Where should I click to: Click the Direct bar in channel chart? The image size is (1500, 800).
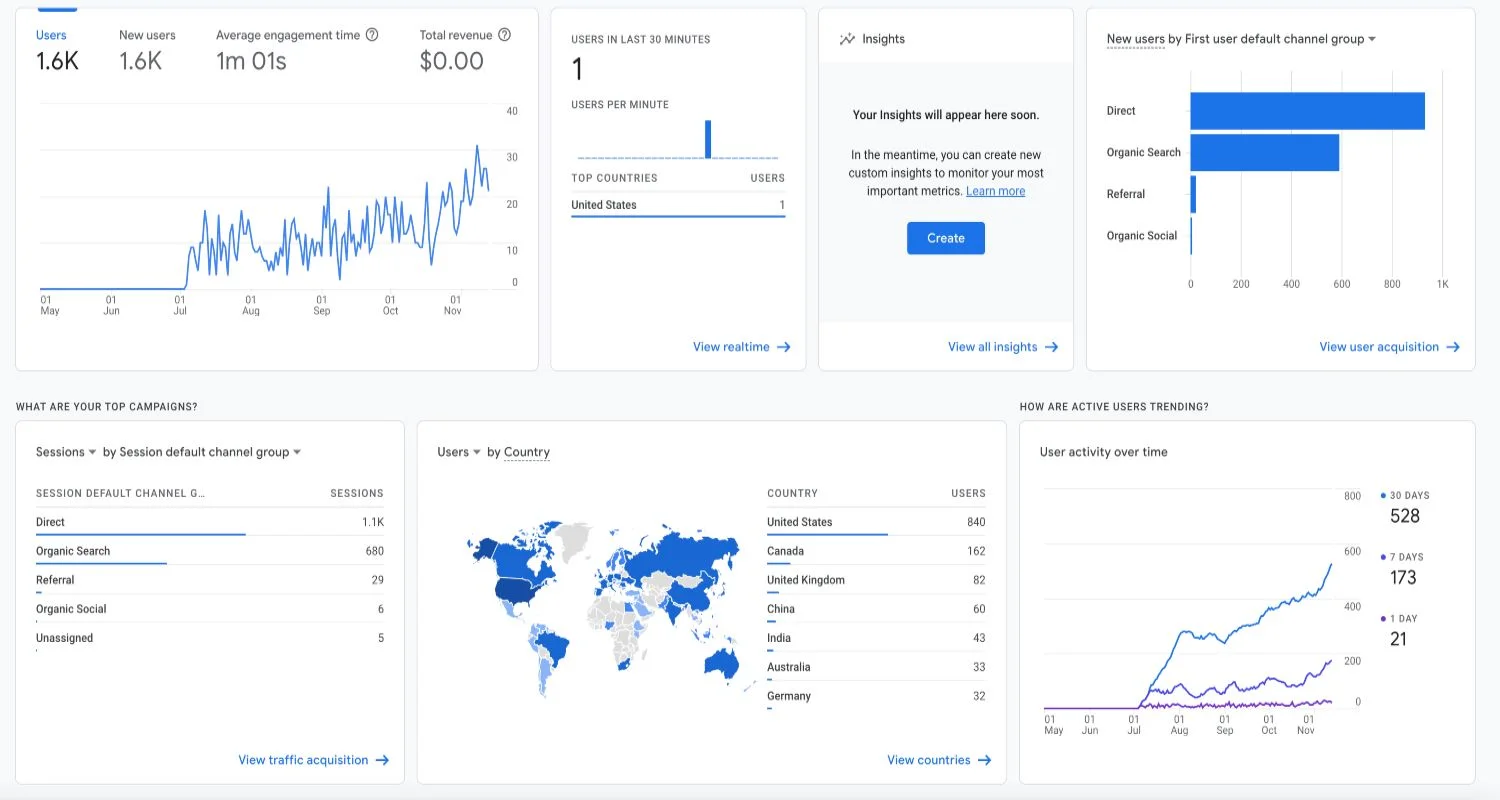tap(1306, 111)
